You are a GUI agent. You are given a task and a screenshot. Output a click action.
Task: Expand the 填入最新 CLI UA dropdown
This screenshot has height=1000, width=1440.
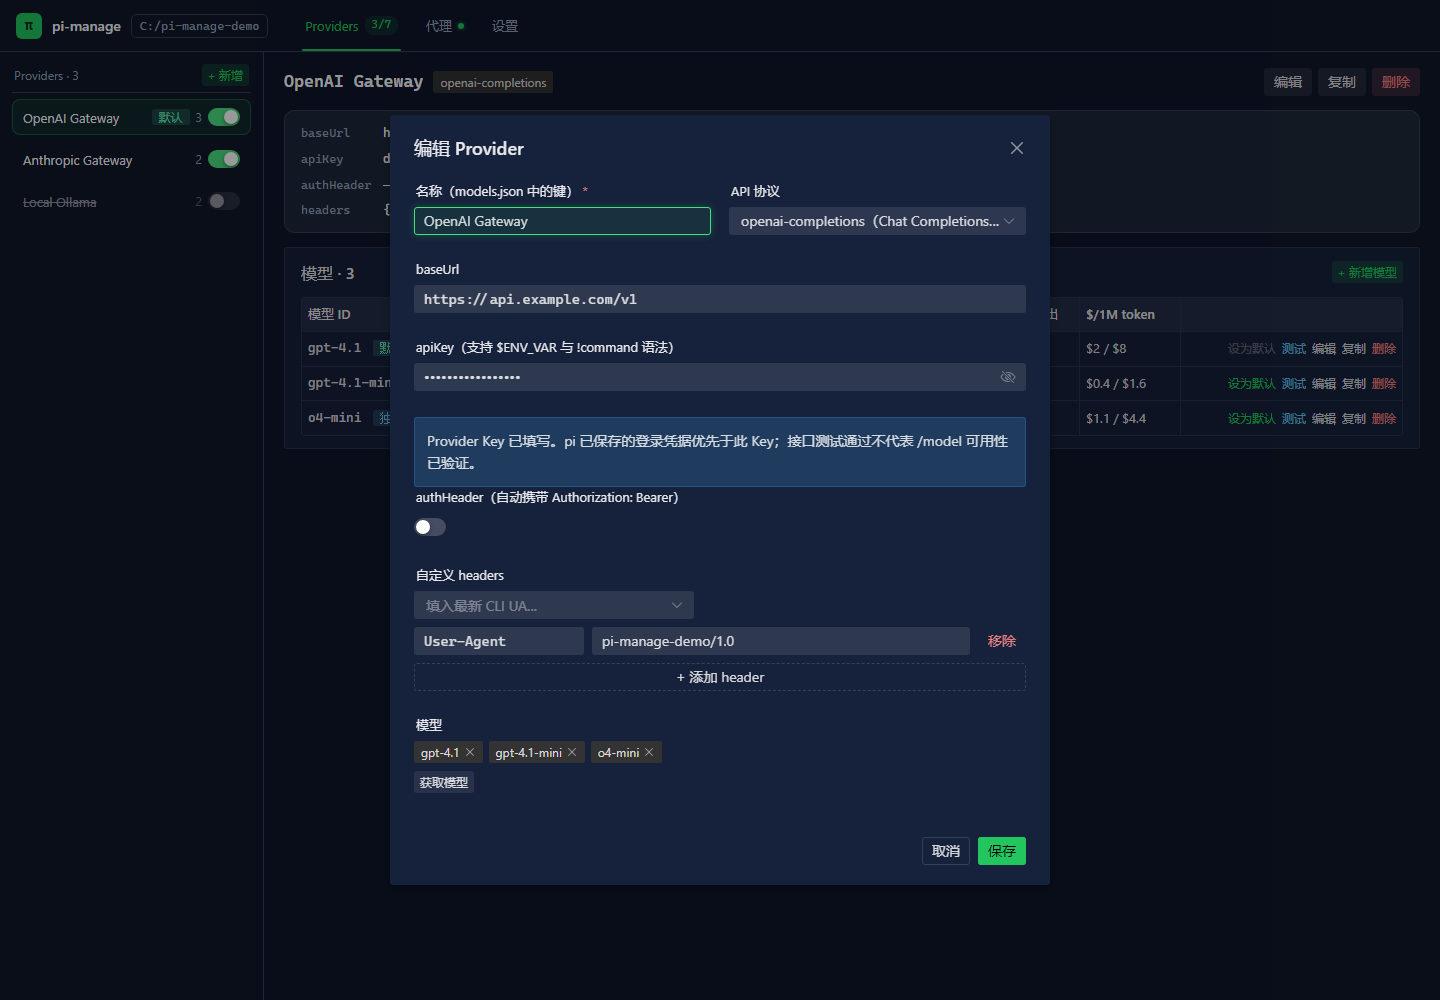point(554,605)
